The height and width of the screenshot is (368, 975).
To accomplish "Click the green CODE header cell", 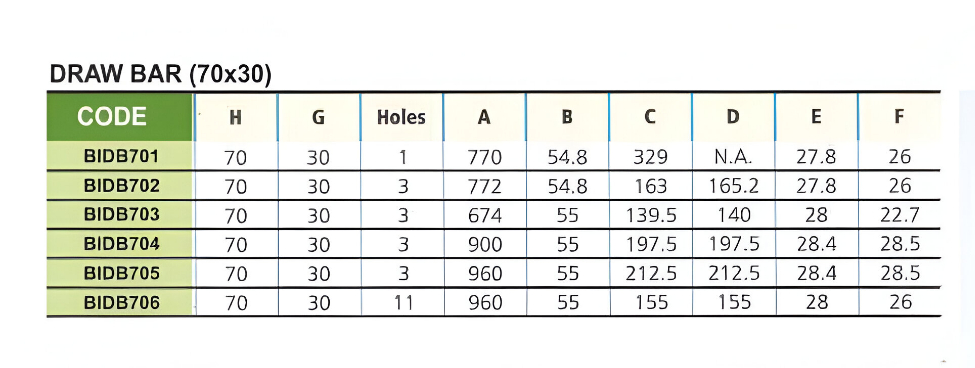I will pos(120,117).
